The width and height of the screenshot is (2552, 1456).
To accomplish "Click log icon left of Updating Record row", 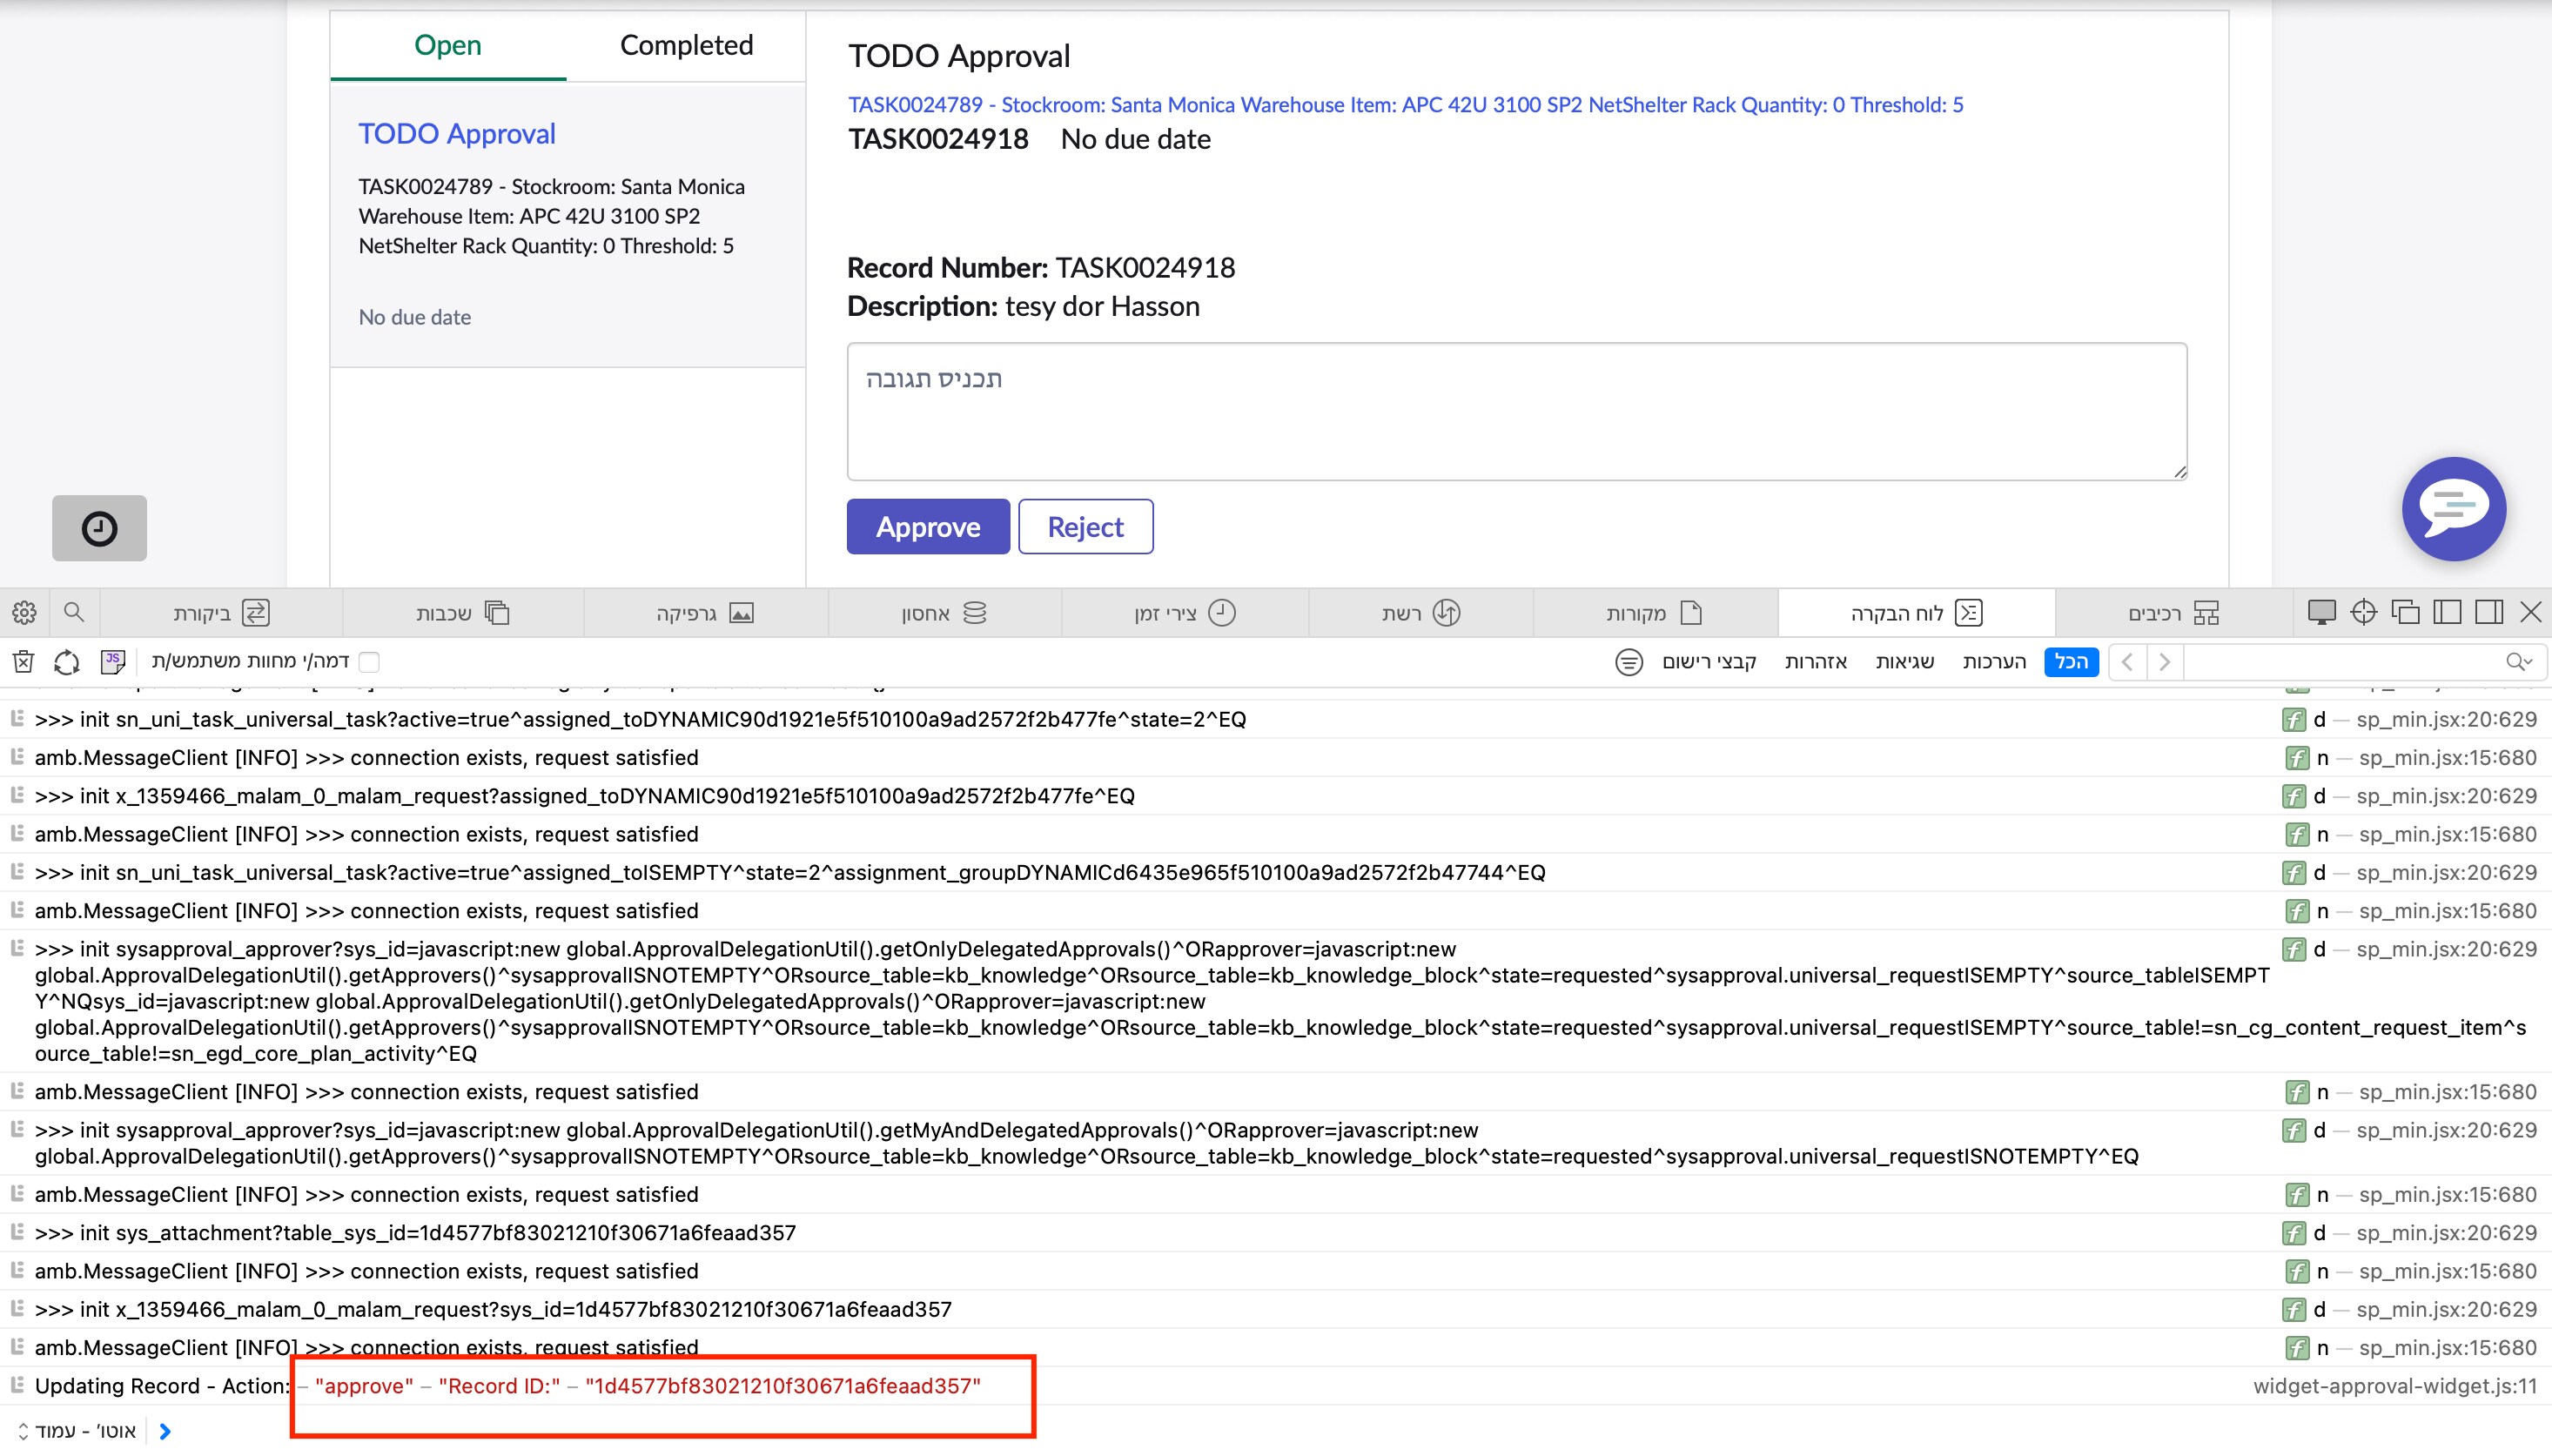I will (x=17, y=1385).
